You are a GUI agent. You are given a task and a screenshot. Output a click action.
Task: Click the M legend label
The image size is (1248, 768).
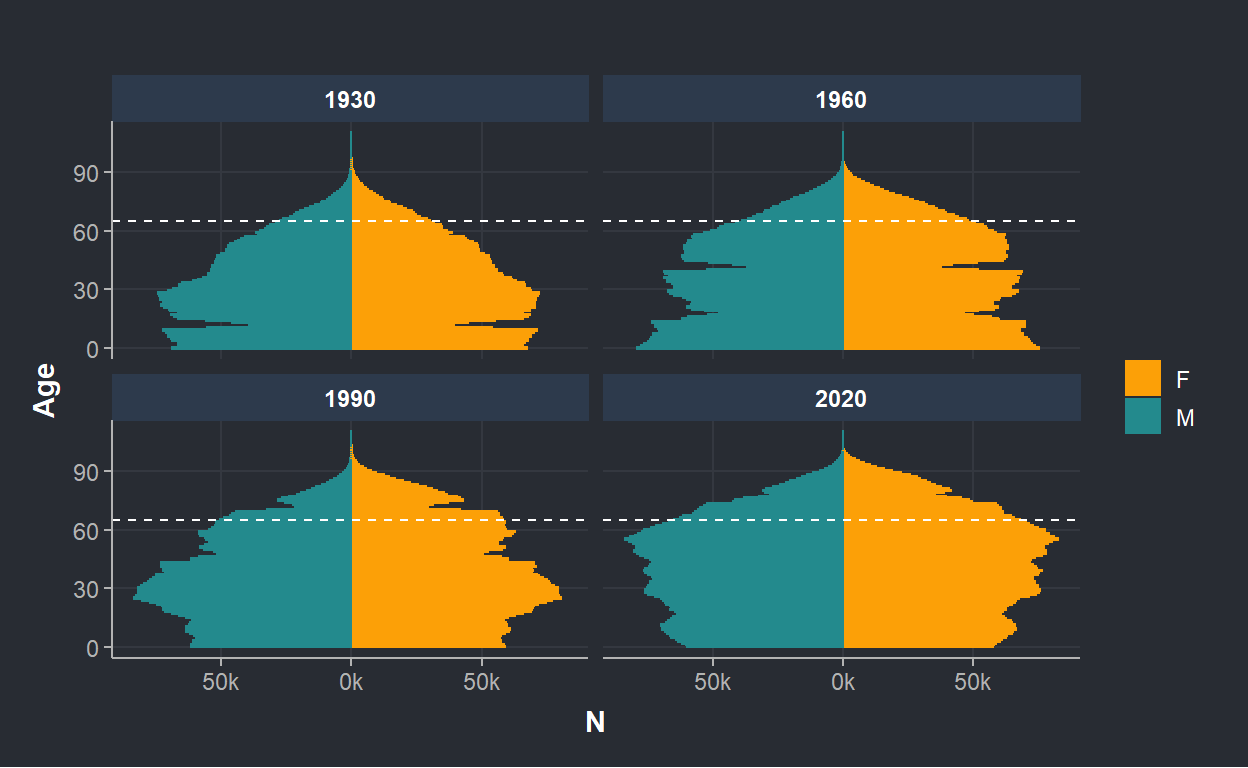(x=1185, y=417)
